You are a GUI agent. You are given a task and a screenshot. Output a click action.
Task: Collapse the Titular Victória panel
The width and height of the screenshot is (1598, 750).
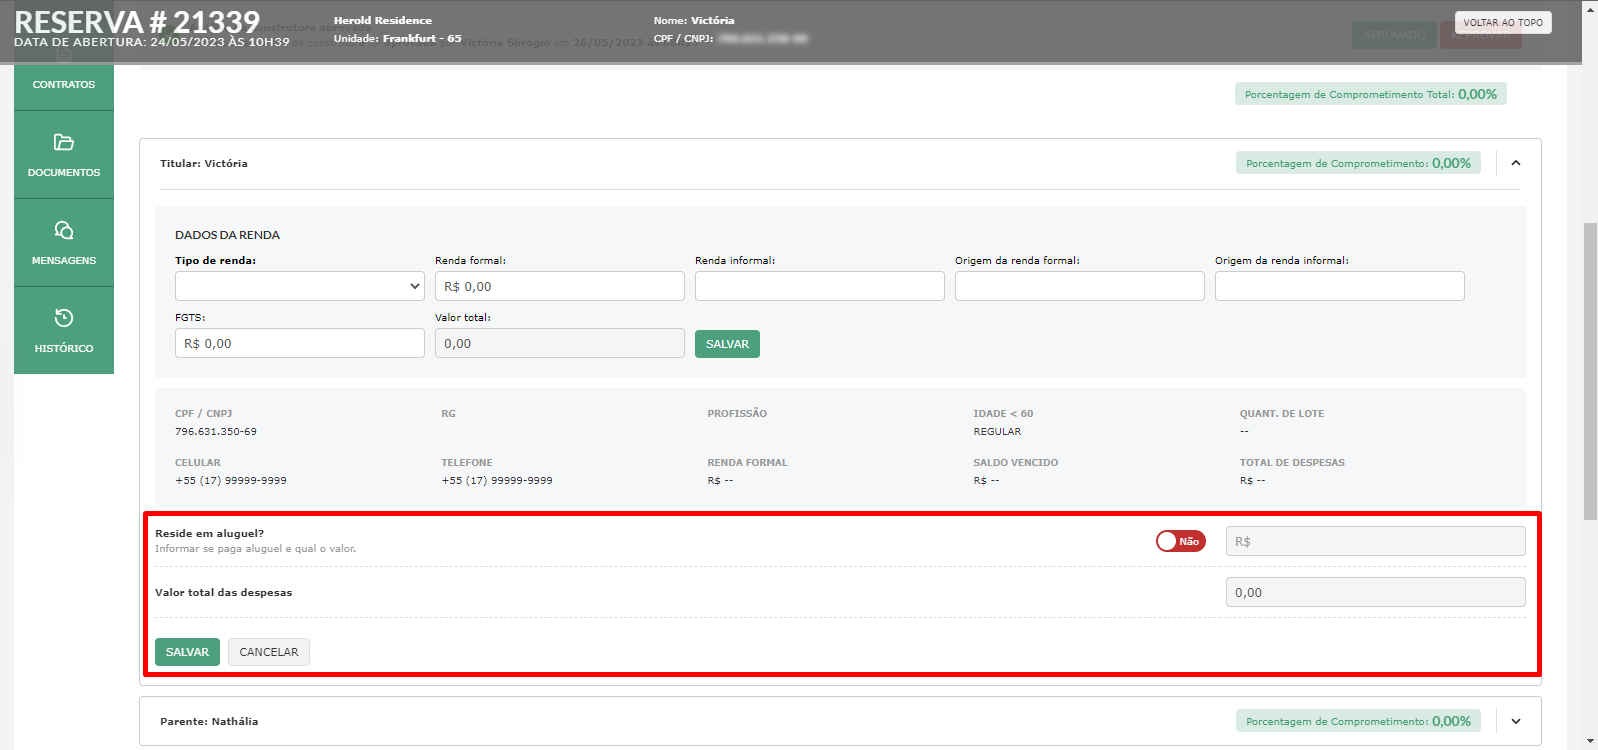[x=1516, y=163]
